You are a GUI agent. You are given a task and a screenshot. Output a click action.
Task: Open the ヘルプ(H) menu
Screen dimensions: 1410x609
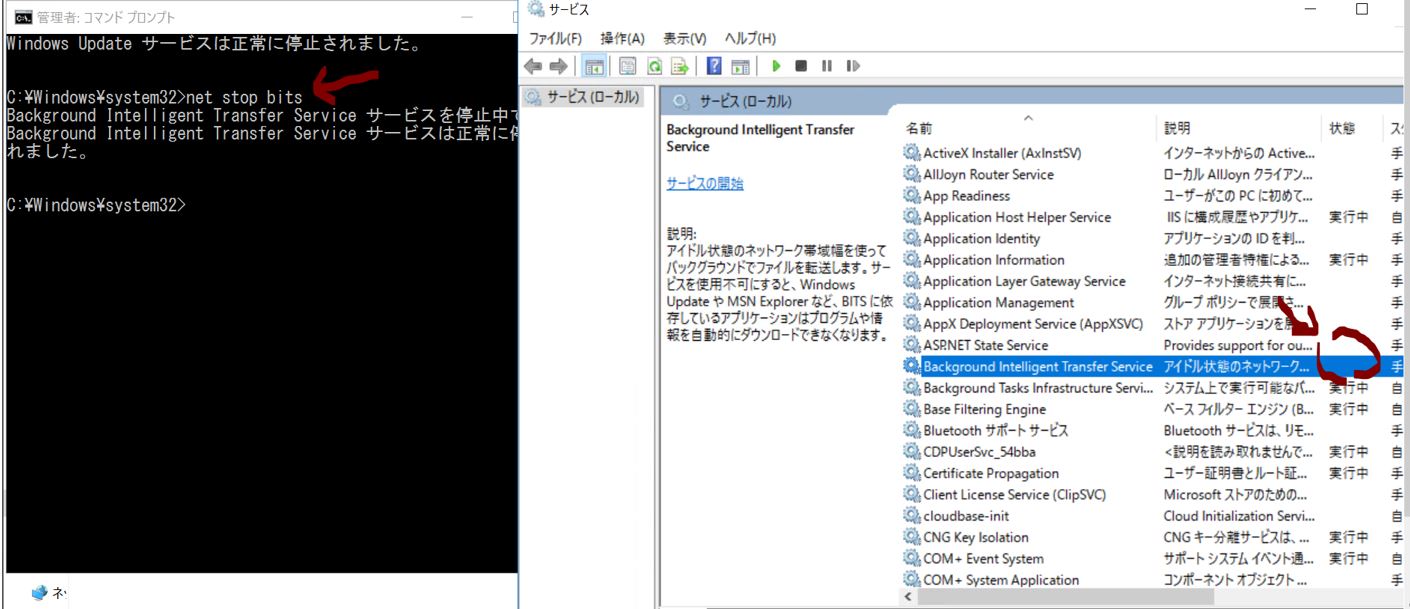(749, 38)
